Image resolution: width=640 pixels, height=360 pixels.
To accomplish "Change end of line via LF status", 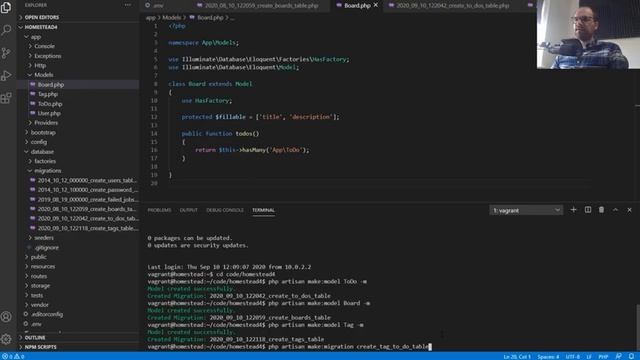I will click(x=589, y=356).
